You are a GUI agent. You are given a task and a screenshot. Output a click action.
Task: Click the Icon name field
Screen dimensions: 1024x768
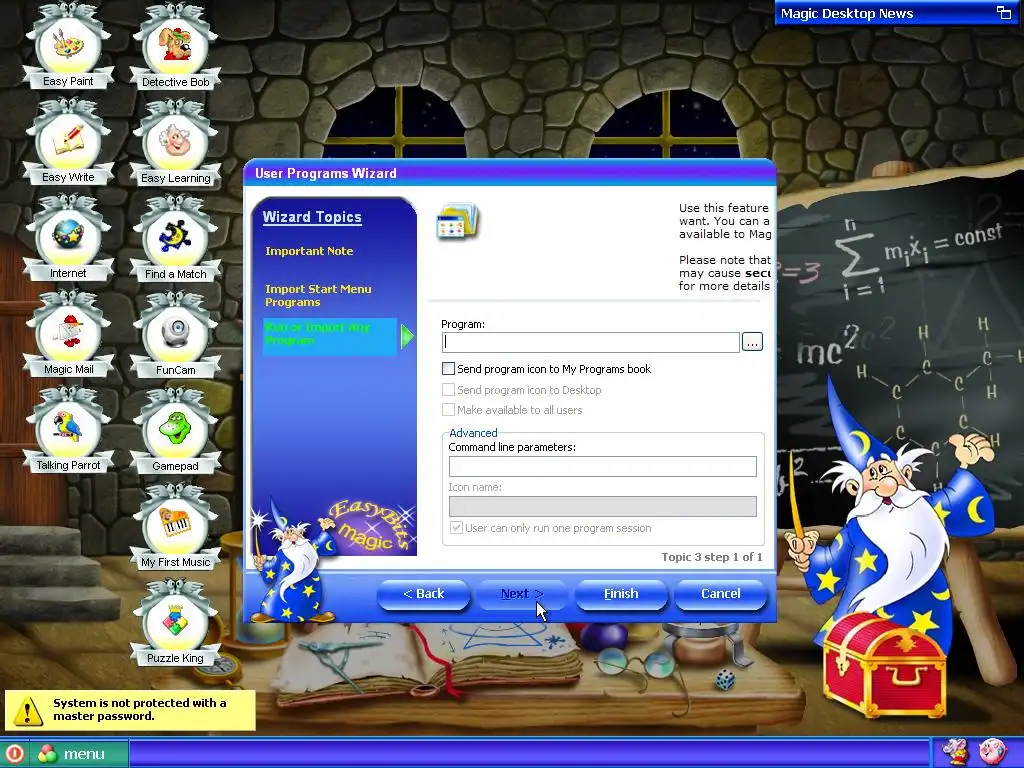click(x=603, y=506)
